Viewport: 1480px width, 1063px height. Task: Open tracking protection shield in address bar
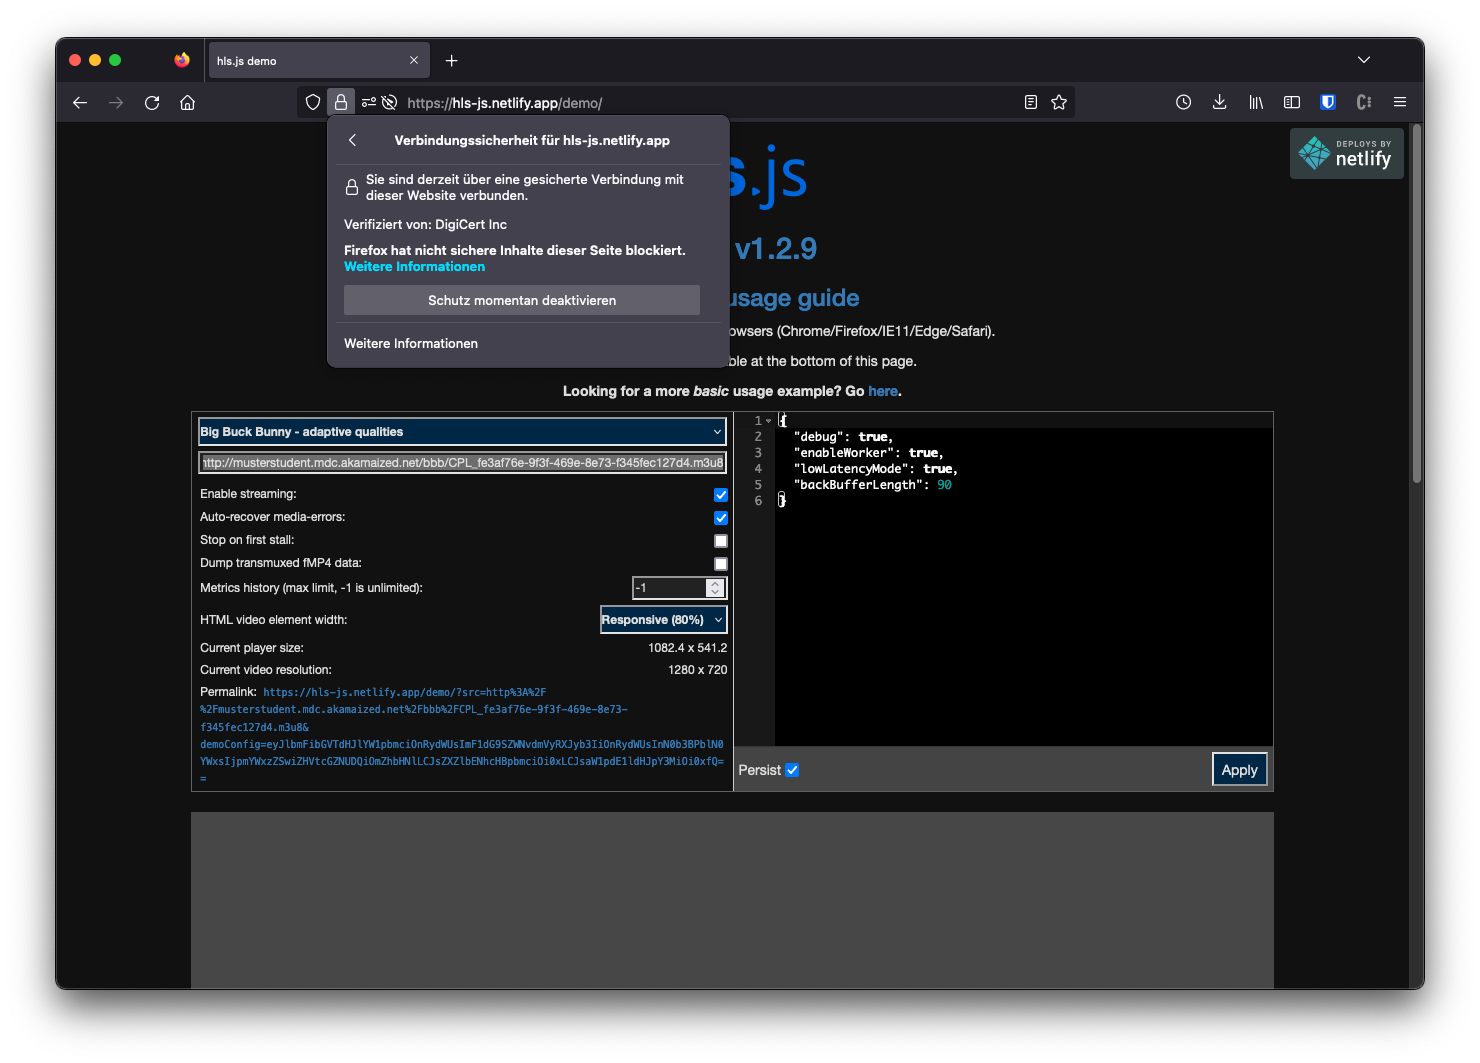313,102
